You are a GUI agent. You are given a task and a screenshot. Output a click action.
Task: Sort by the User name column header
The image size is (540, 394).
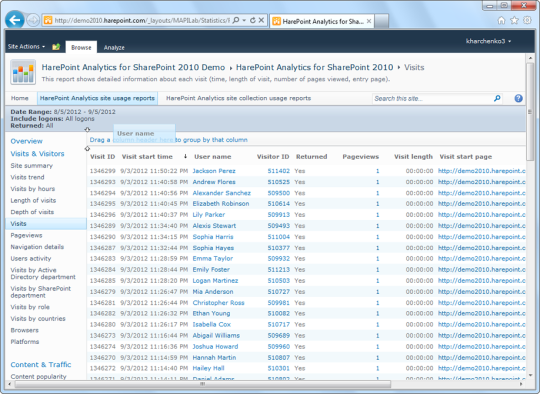pyautogui.click(x=212, y=157)
